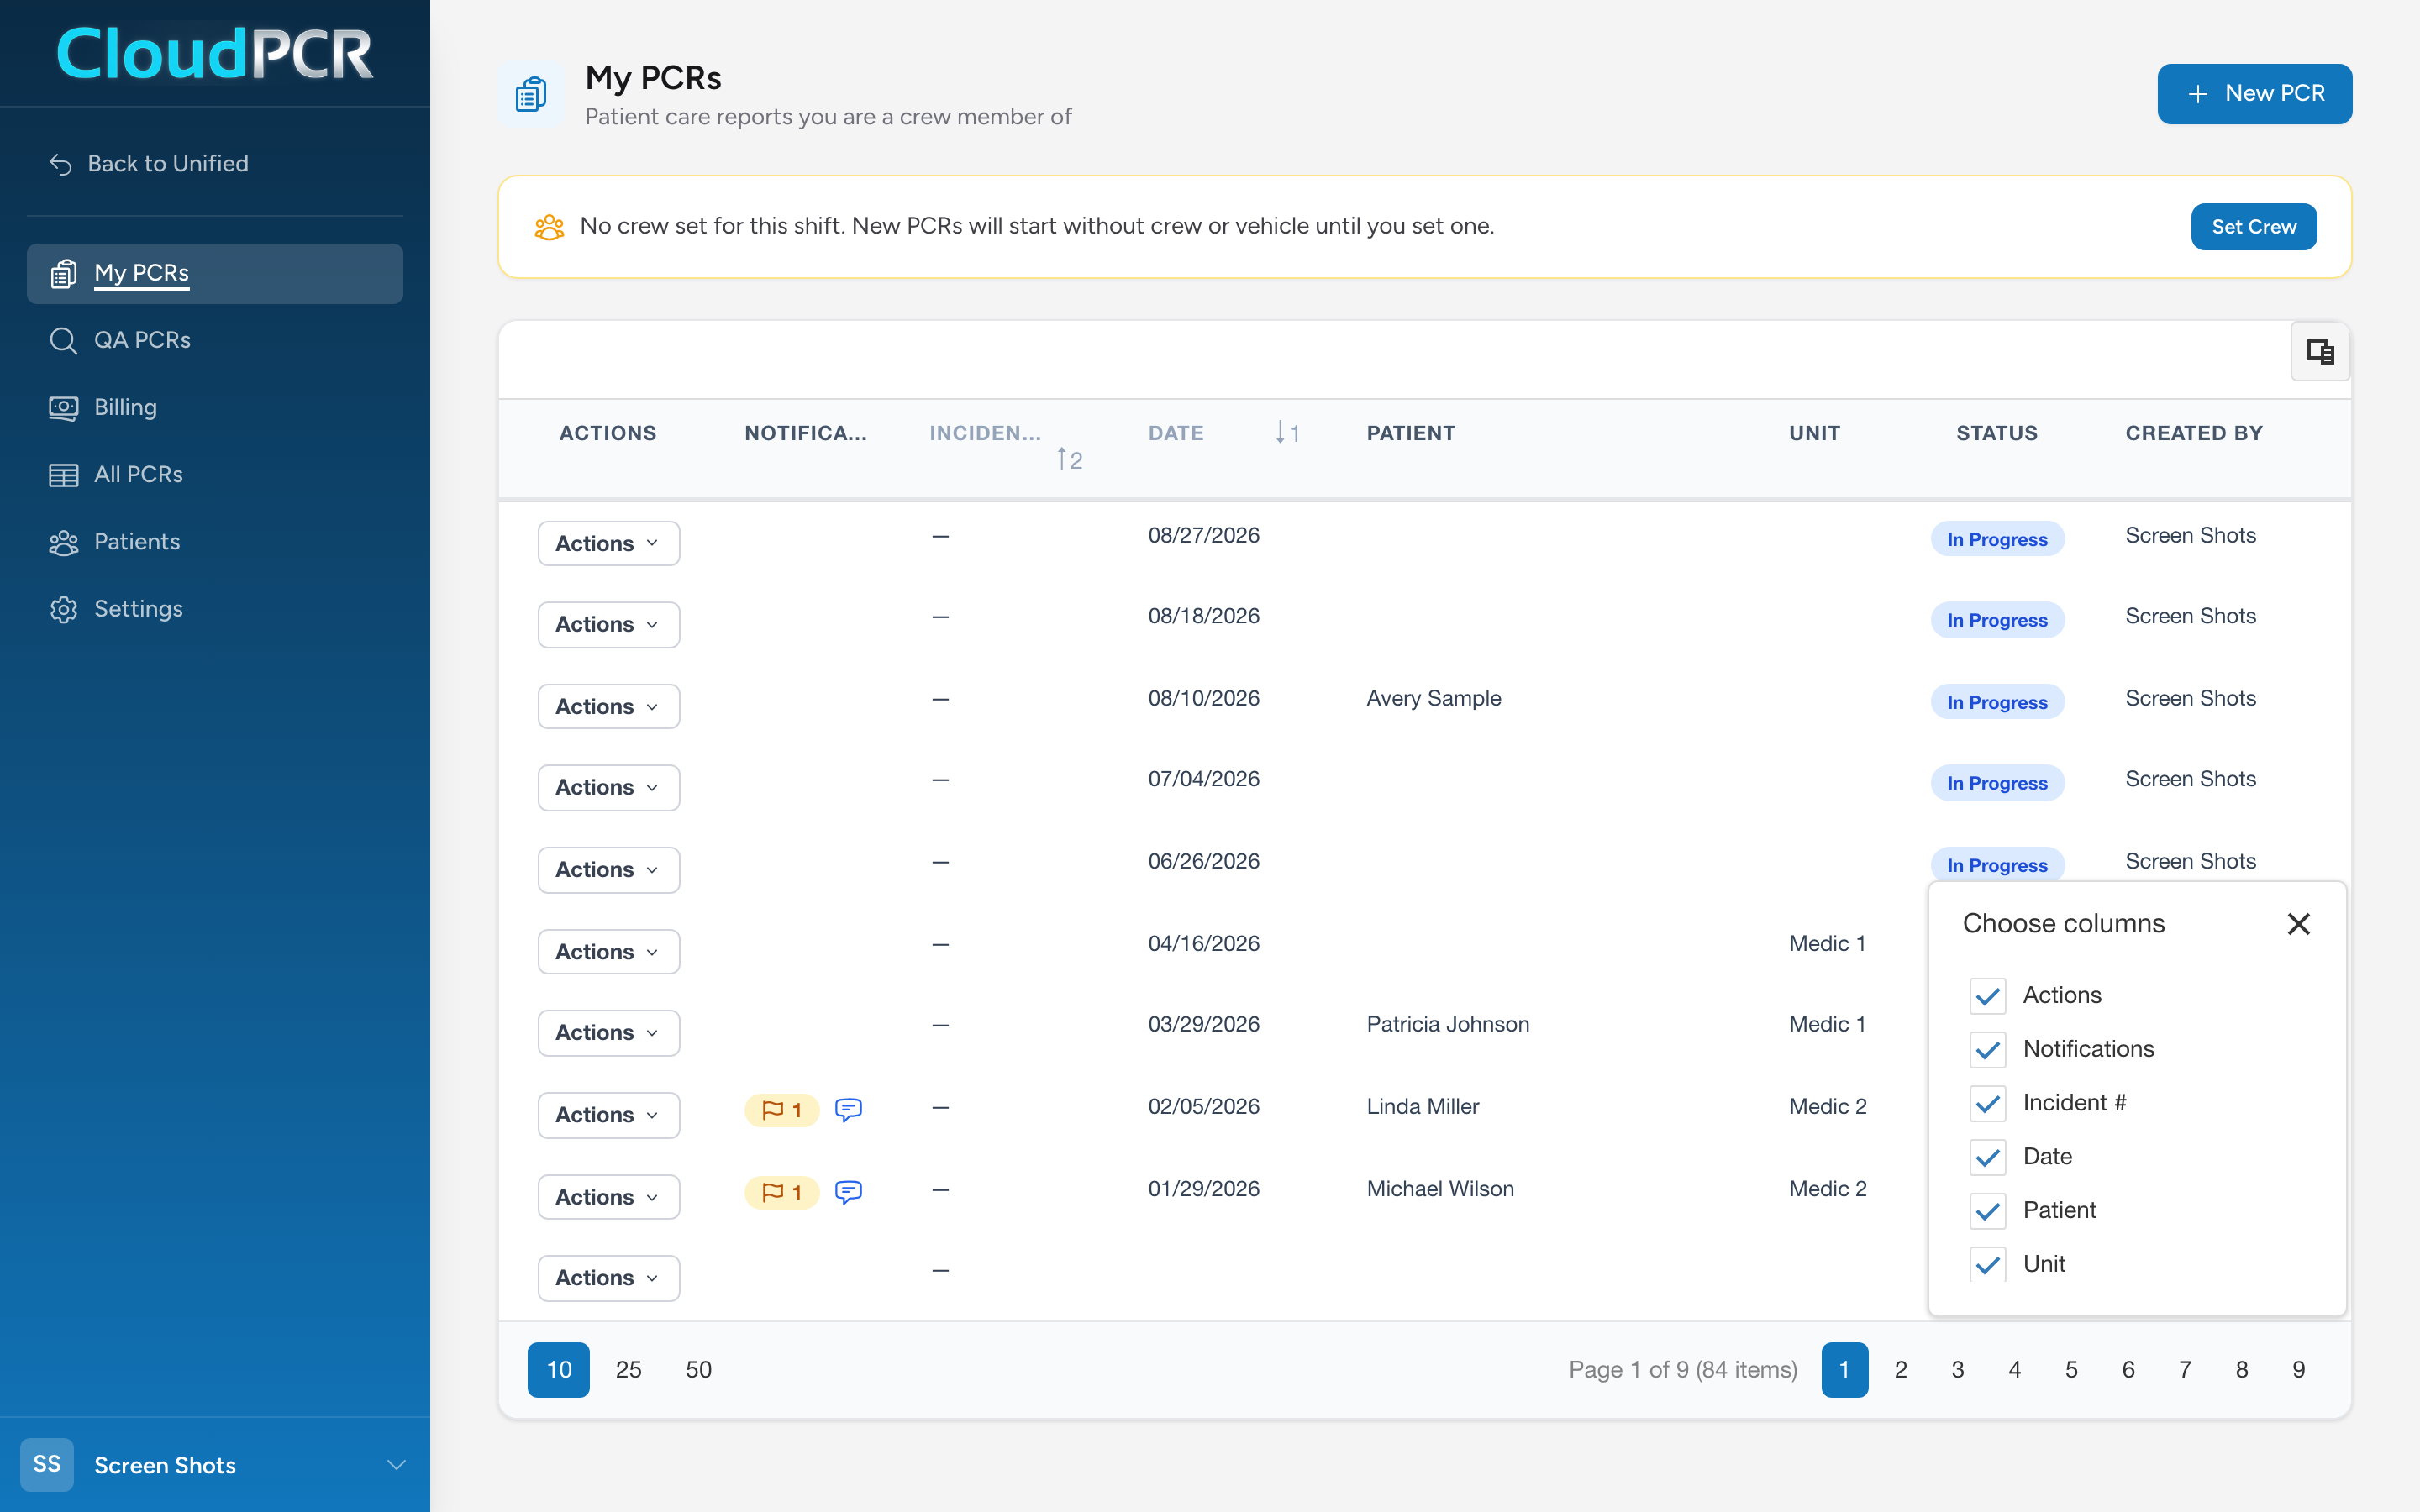Click the QA PCRs magnifier icon
The image size is (2420, 1512).
tap(63, 340)
